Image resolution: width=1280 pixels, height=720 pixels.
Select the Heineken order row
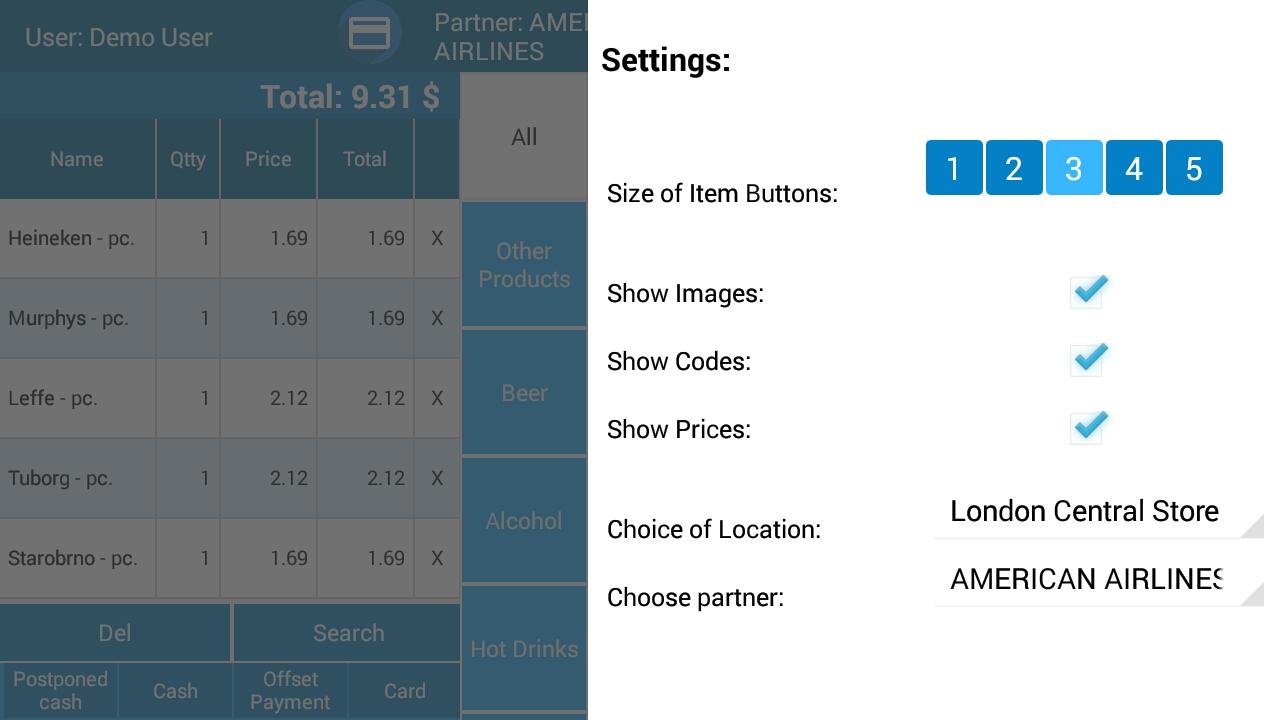click(78, 238)
